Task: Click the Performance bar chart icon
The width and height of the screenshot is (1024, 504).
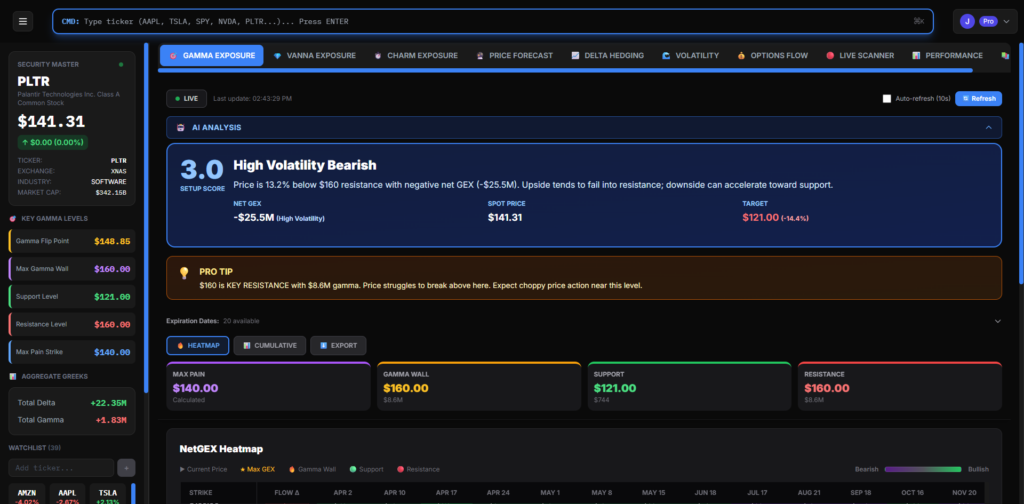Action: point(916,55)
